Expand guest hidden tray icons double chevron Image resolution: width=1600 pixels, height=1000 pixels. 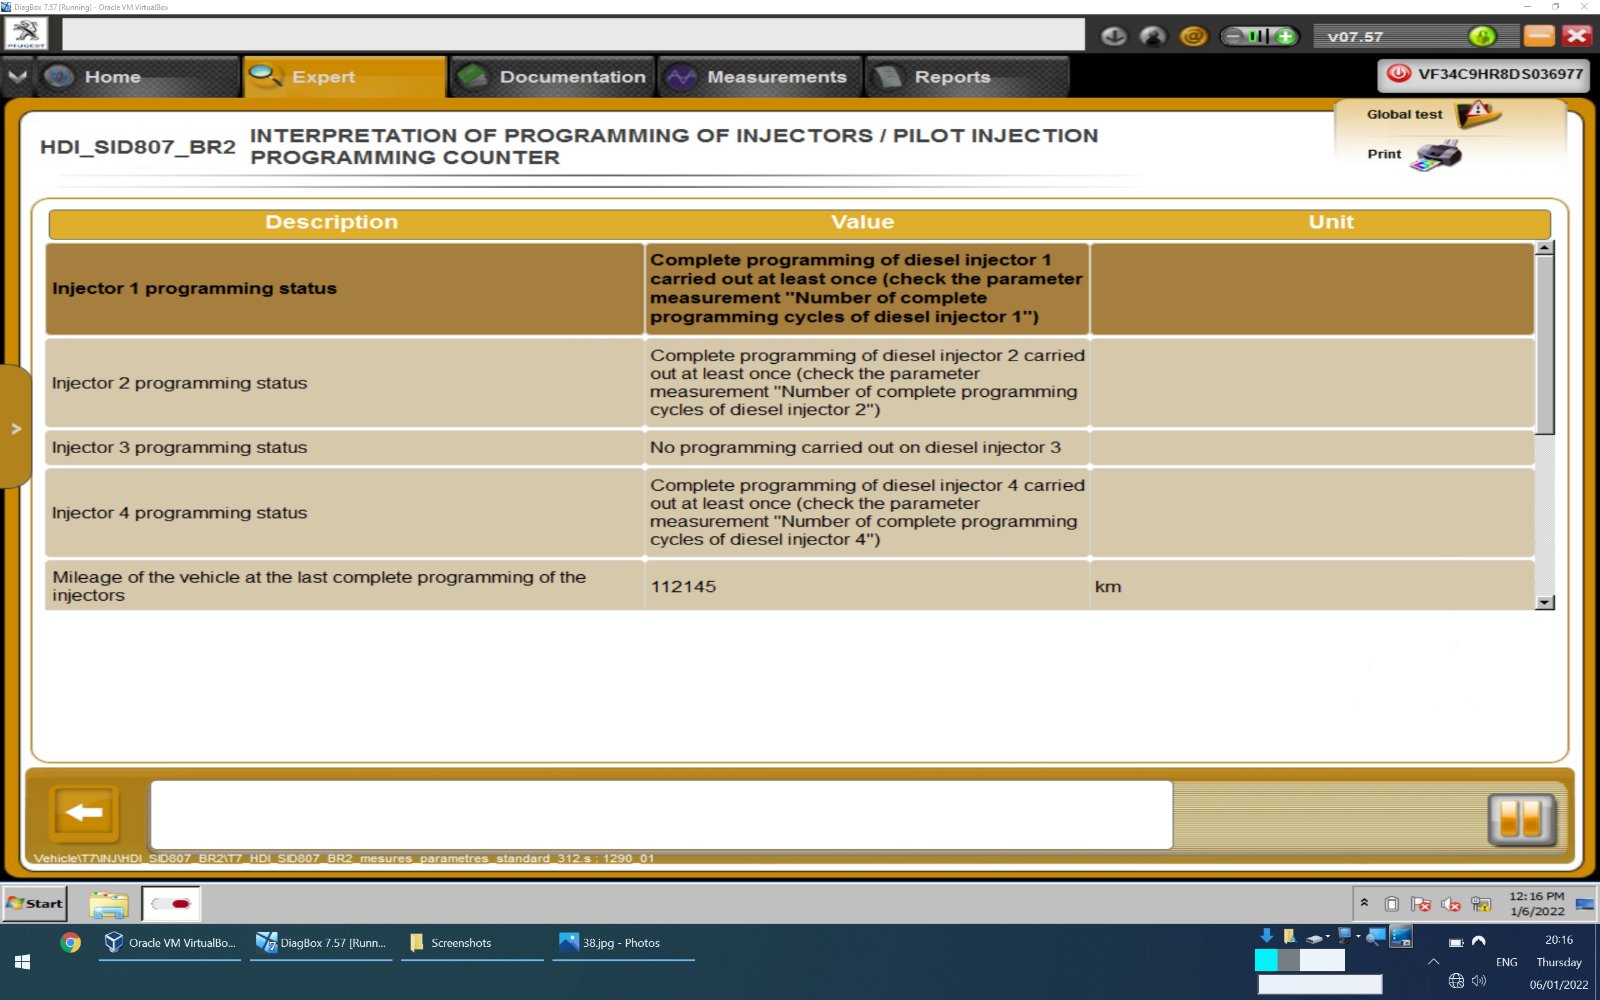point(1364,903)
